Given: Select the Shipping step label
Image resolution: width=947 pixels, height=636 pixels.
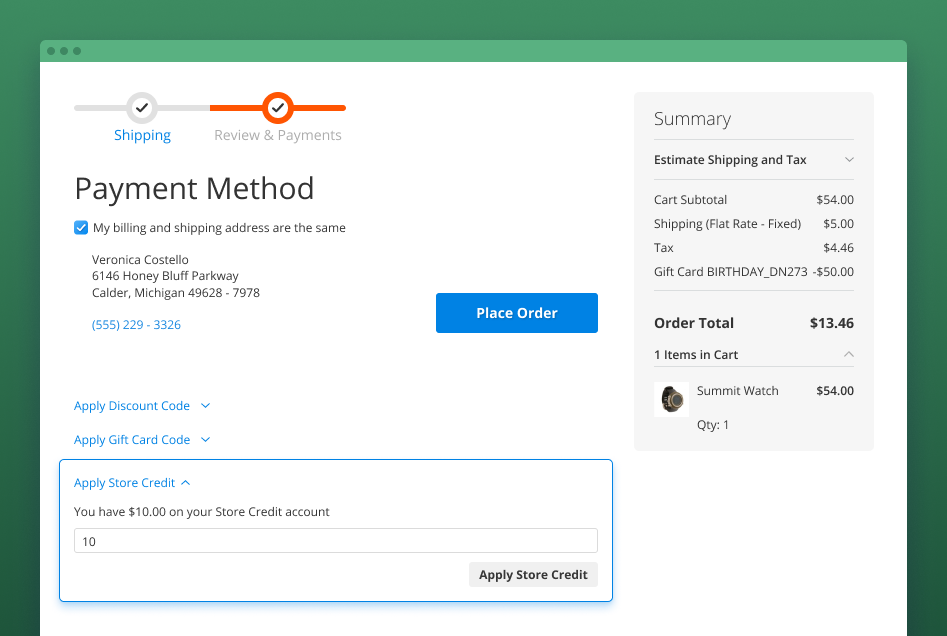Looking at the screenshot, I should click(142, 134).
